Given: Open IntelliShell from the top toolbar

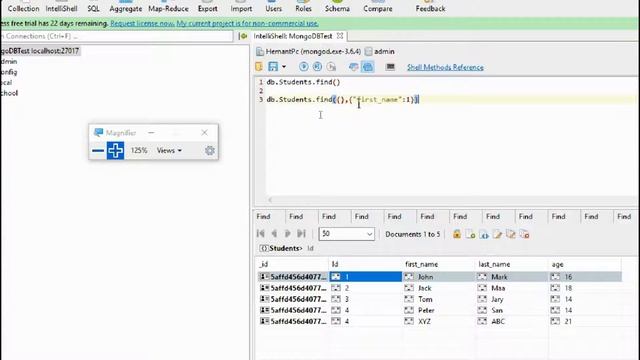Looking at the screenshot, I should tap(61, 8).
